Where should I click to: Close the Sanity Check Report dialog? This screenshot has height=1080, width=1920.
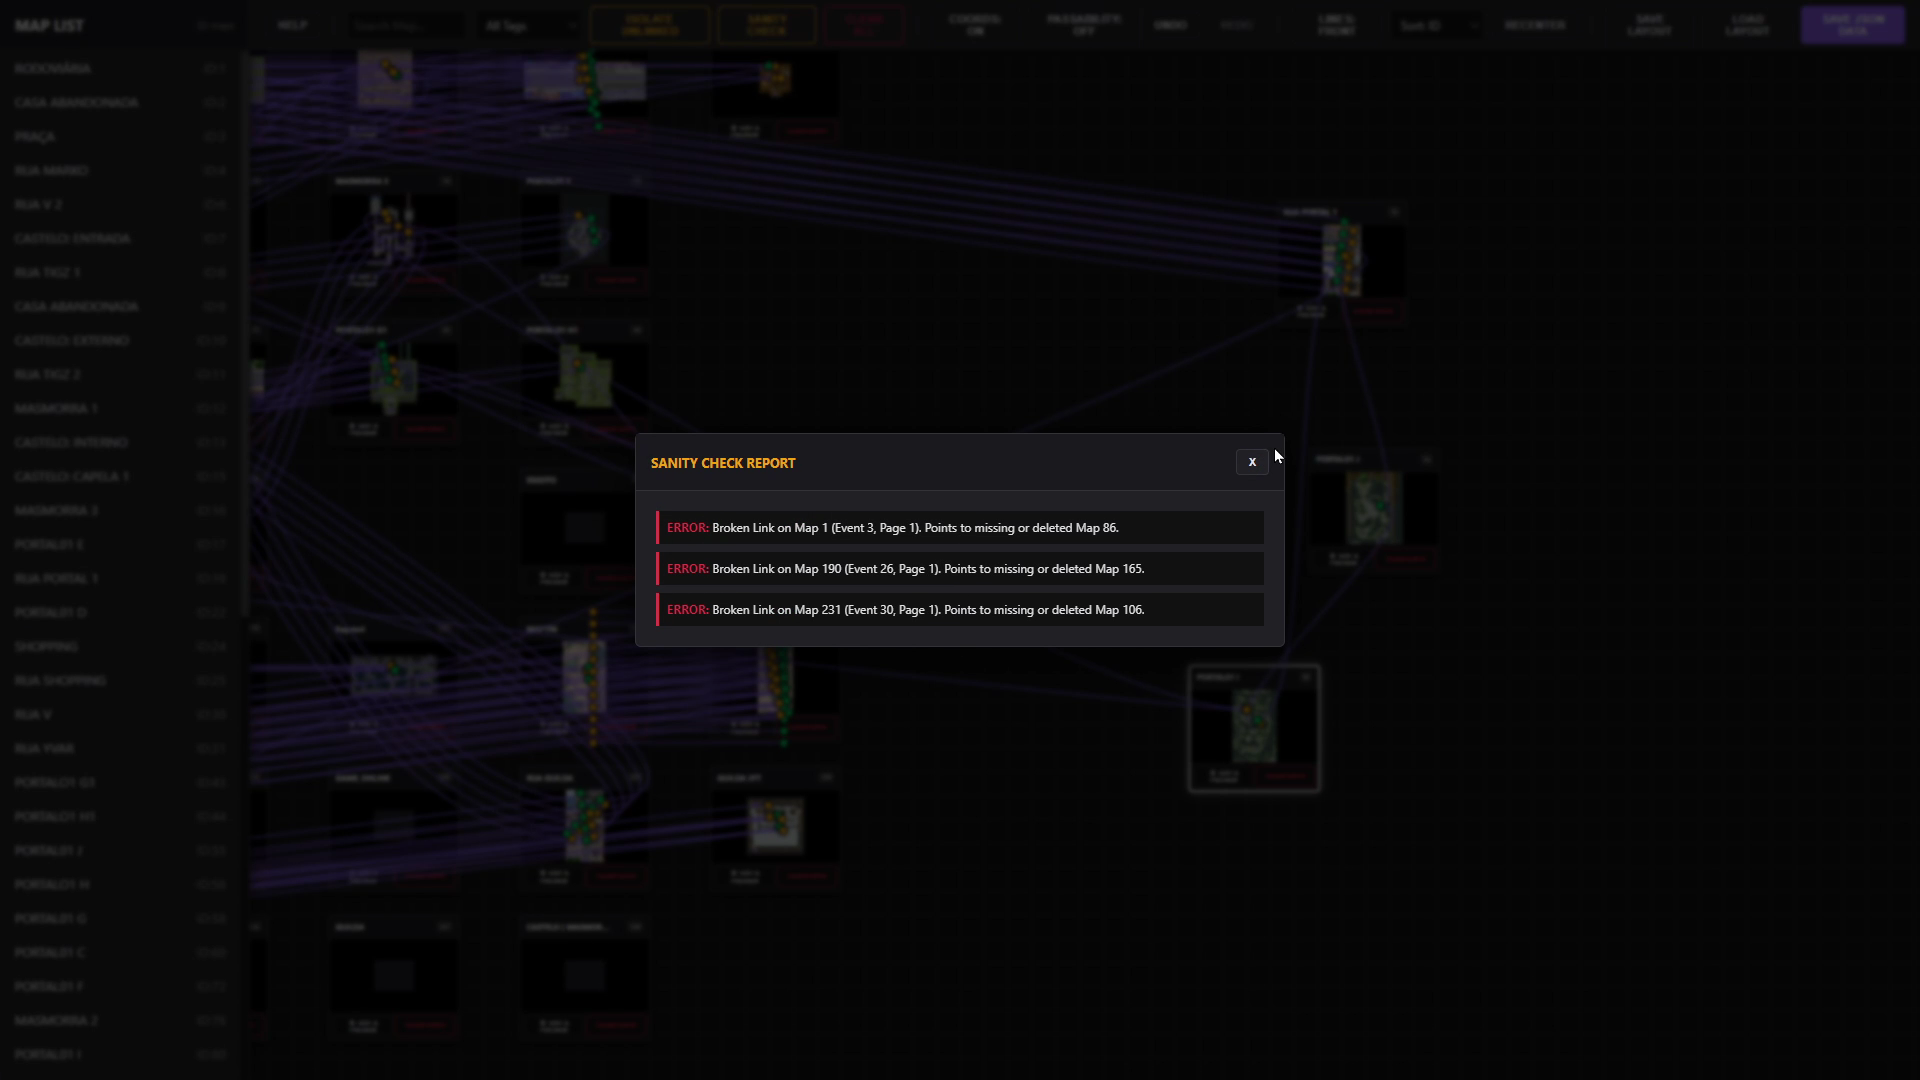pyautogui.click(x=1251, y=462)
